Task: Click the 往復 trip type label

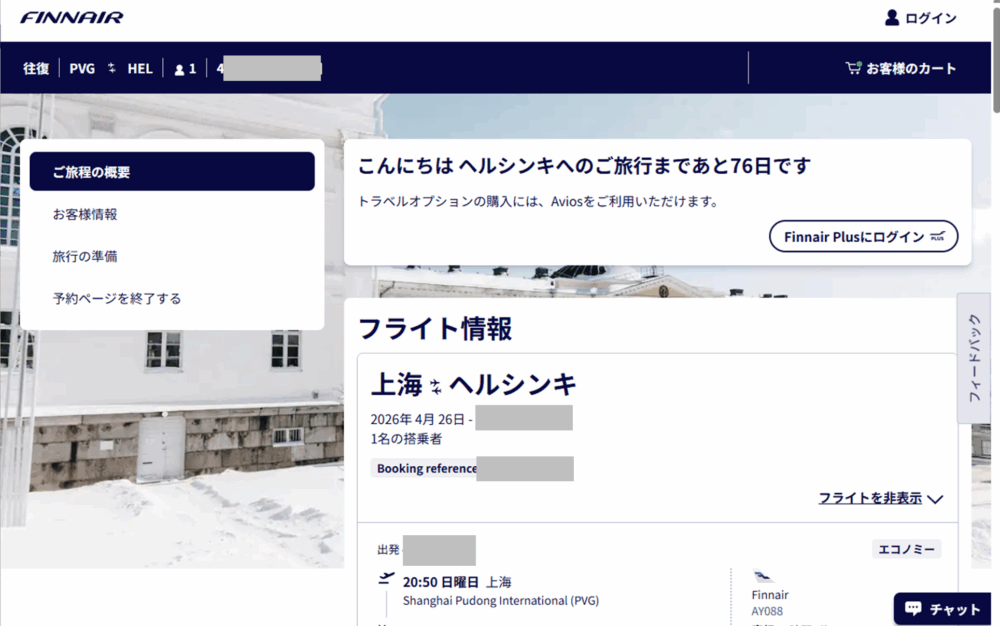Action: click(36, 69)
